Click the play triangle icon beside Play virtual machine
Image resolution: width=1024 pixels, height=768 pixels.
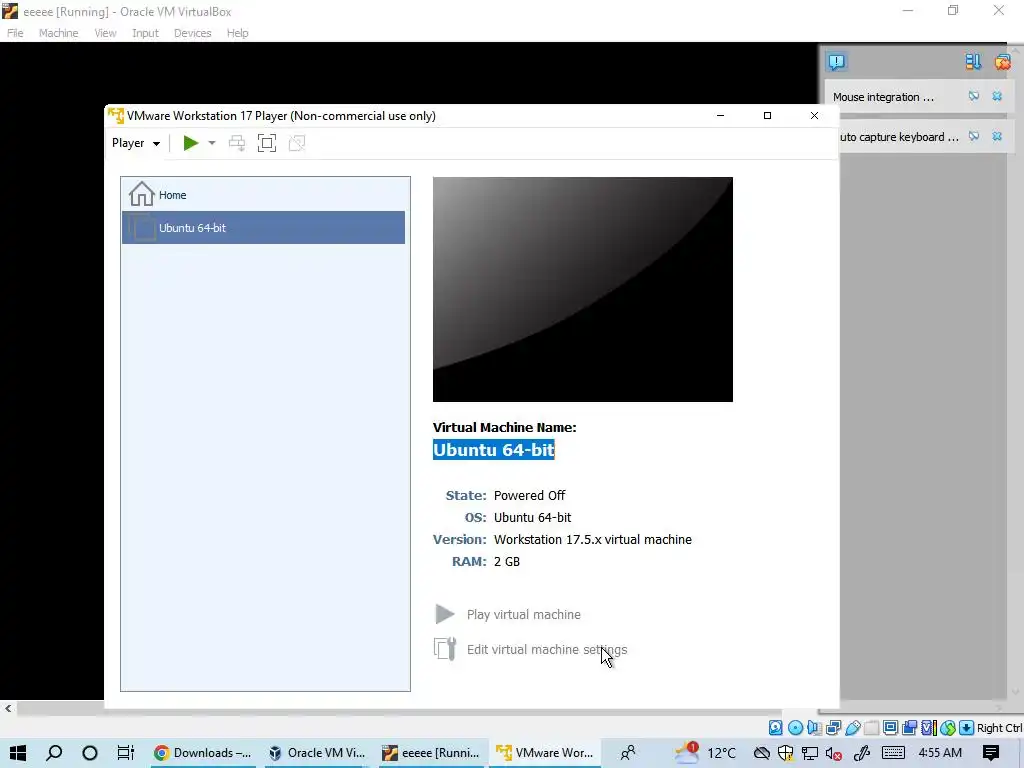point(445,614)
